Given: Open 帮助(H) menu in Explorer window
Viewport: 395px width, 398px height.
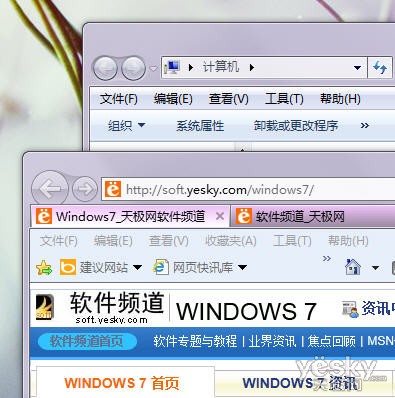Looking at the screenshot, I should tap(340, 99).
